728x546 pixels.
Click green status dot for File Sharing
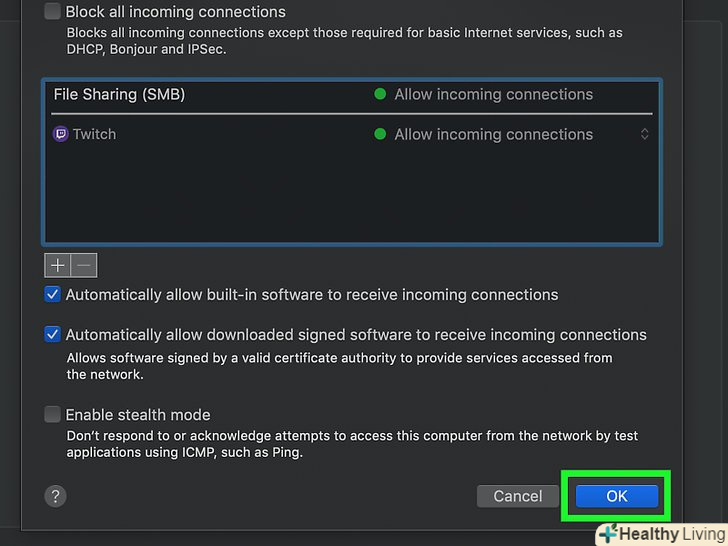coord(380,94)
